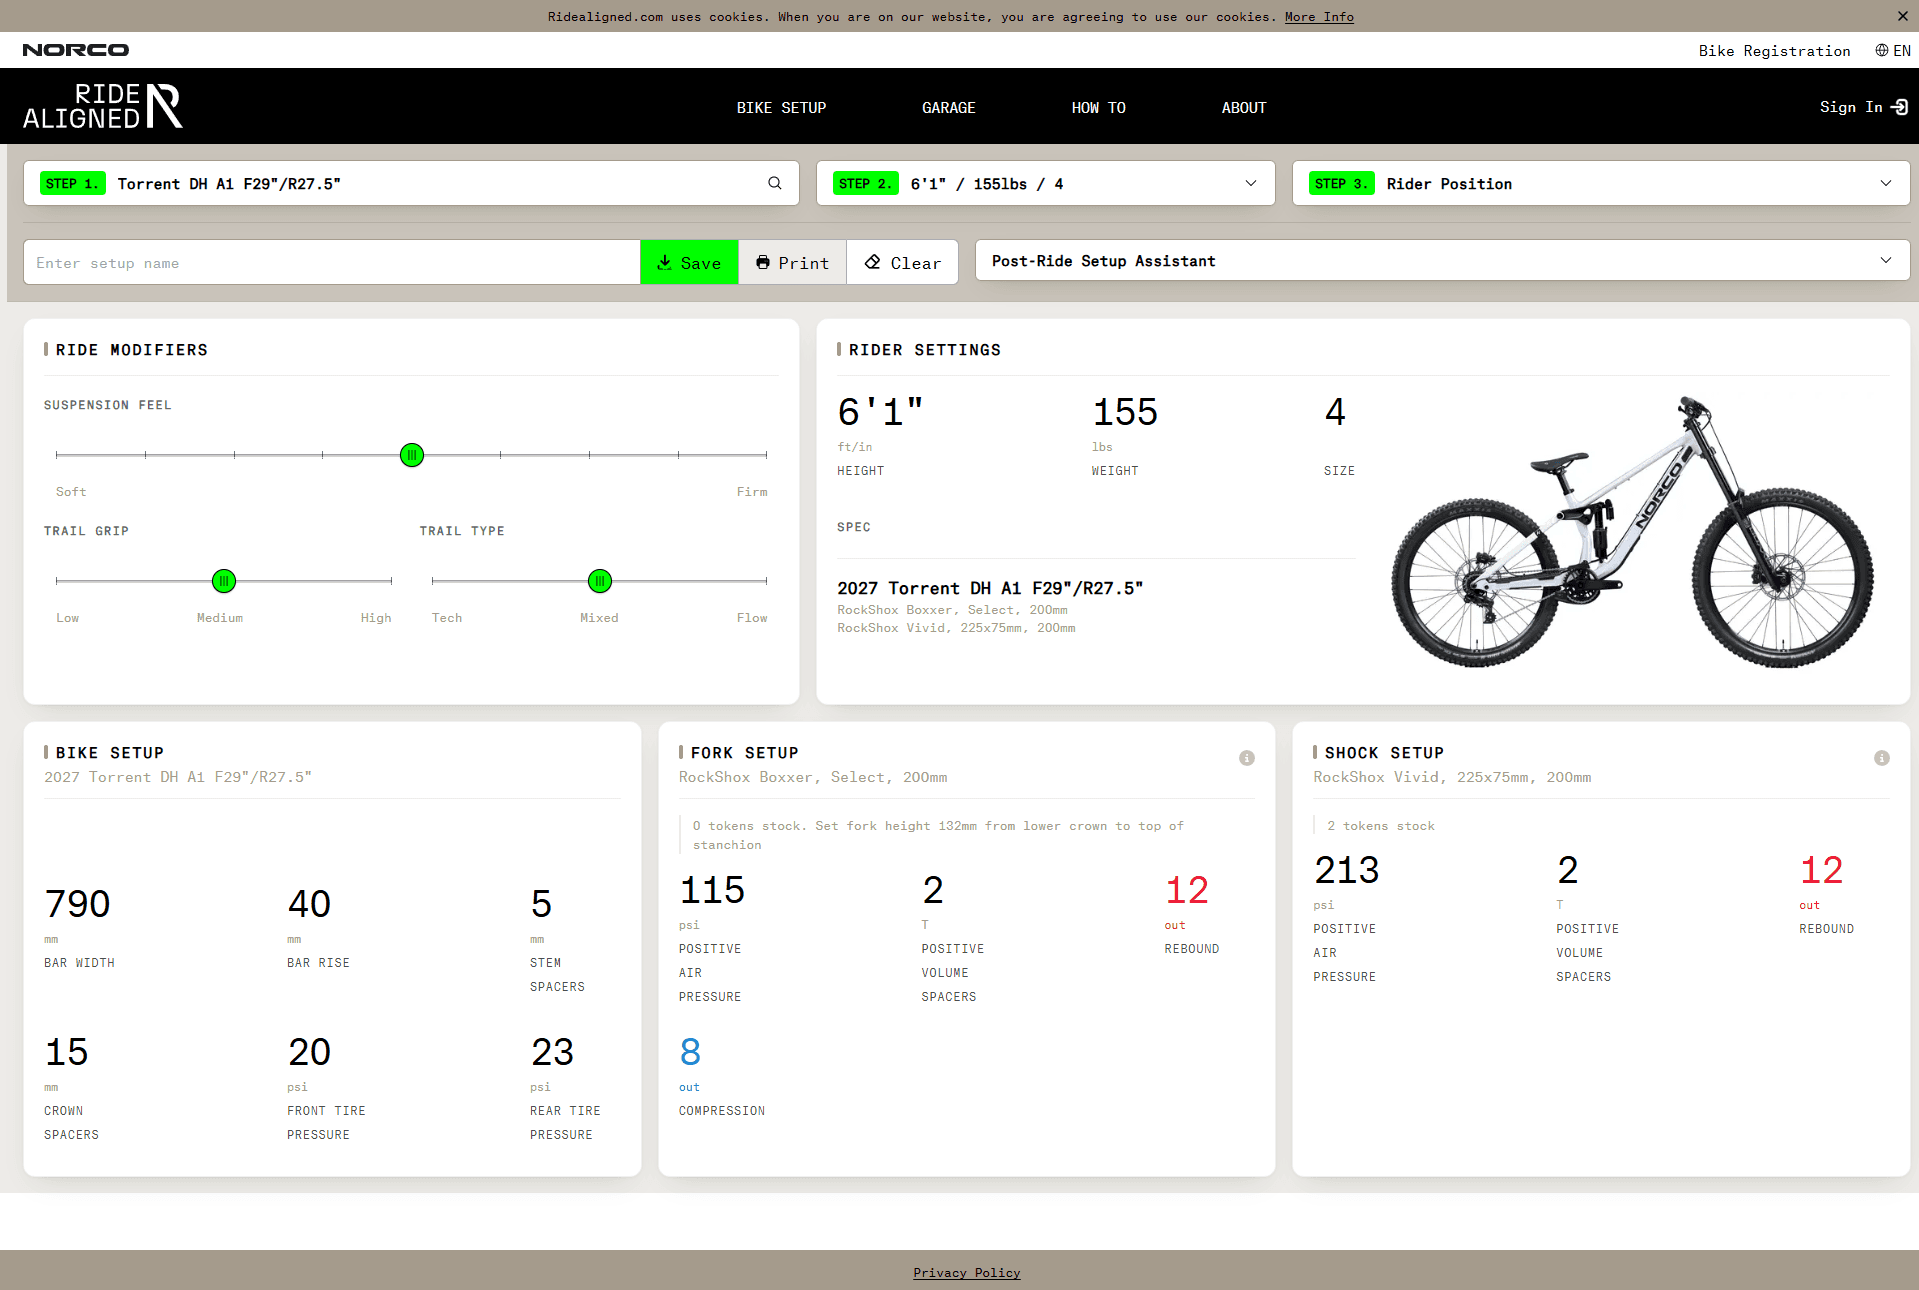Image resolution: width=1919 pixels, height=1290 pixels.
Task: Click the High label under Trail Grip
Action: coord(376,618)
